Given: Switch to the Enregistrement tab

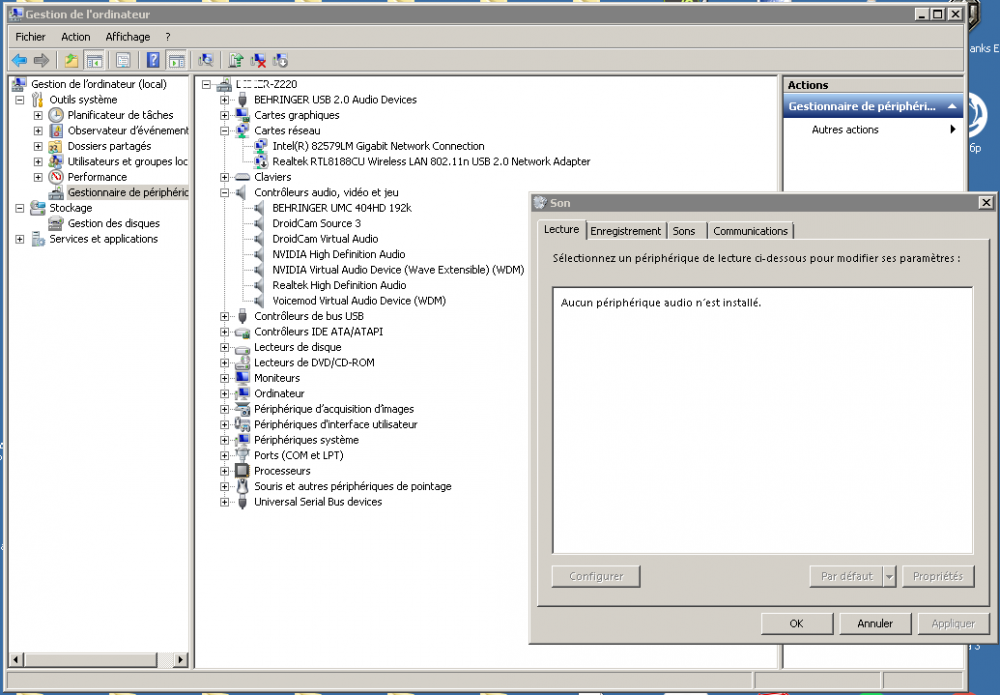Looking at the screenshot, I should (x=626, y=231).
